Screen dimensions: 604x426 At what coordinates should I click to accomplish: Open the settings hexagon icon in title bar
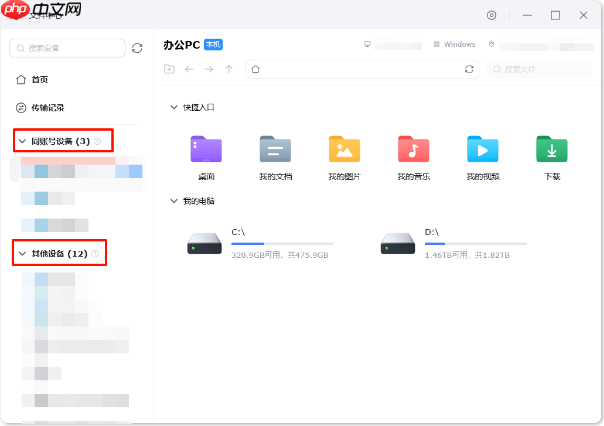click(x=491, y=15)
